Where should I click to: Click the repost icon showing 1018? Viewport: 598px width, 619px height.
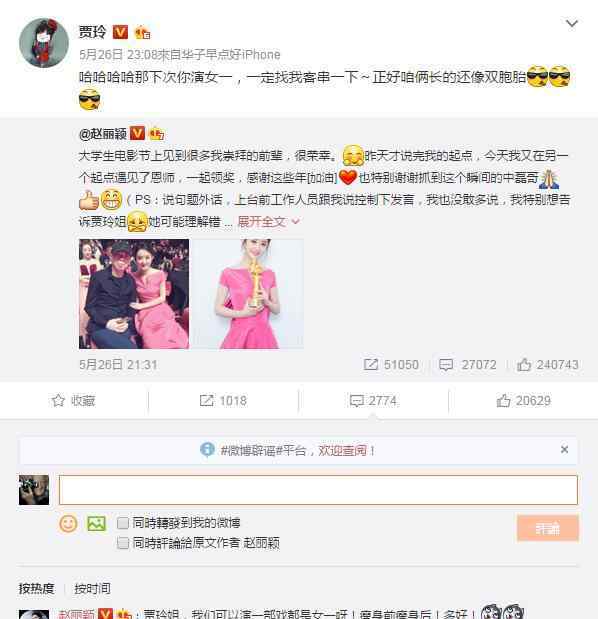[x=223, y=401]
